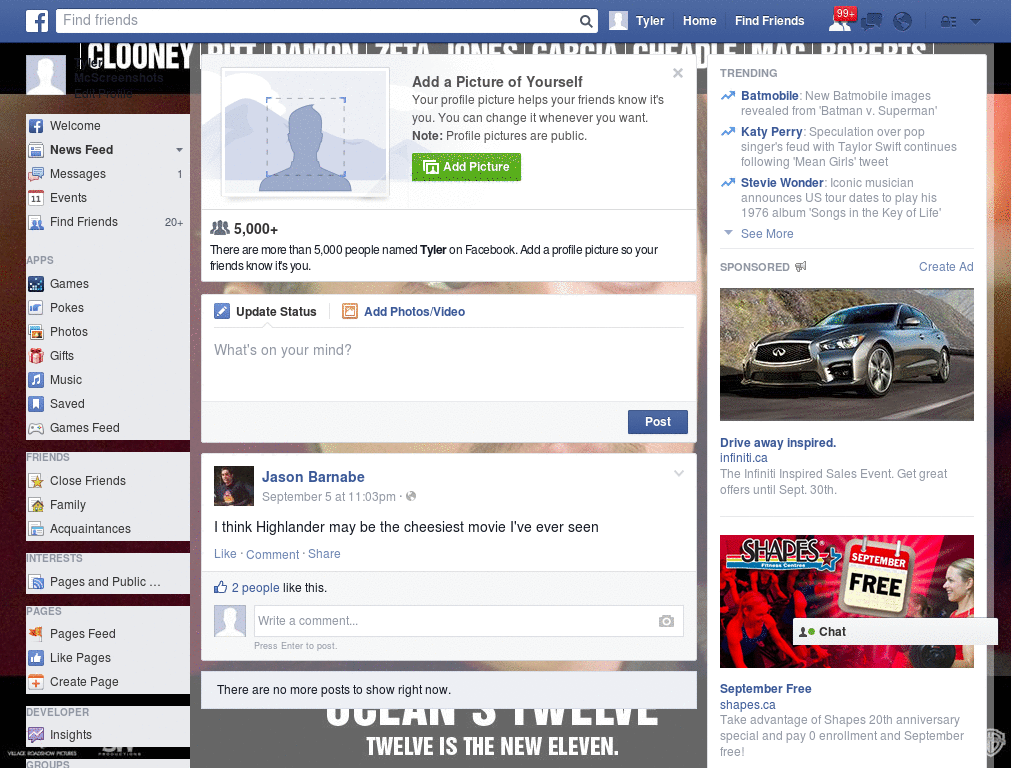Click Comment under Highlander post

click(272, 554)
